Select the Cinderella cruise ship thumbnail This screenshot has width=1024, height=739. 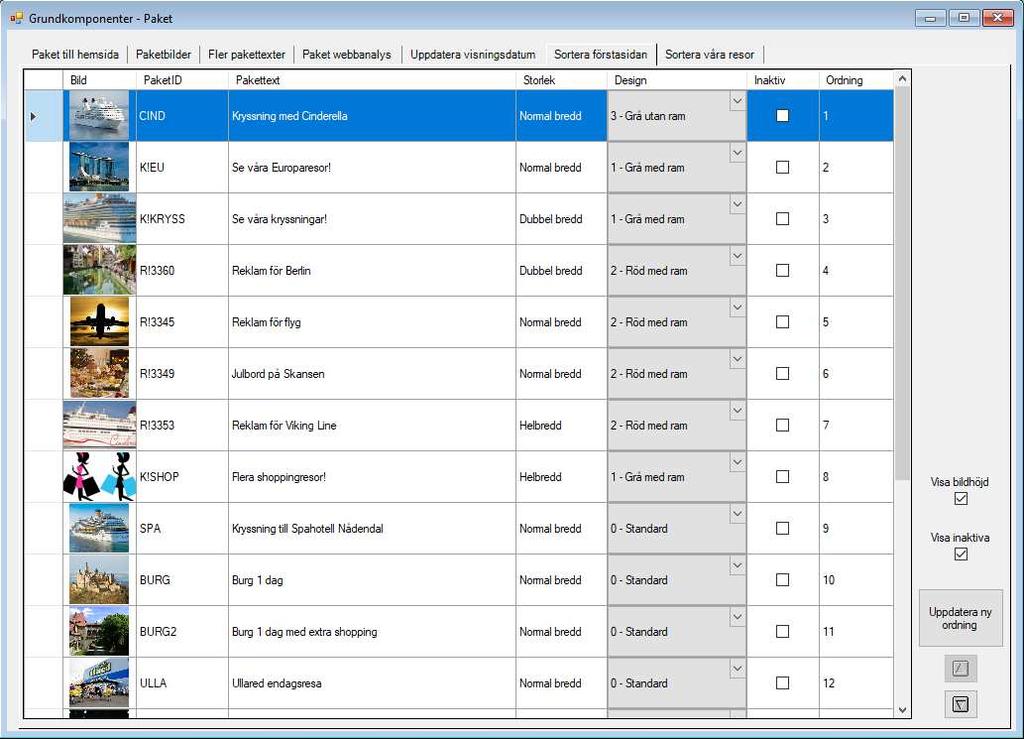pyautogui.click(x=99, y=116)
